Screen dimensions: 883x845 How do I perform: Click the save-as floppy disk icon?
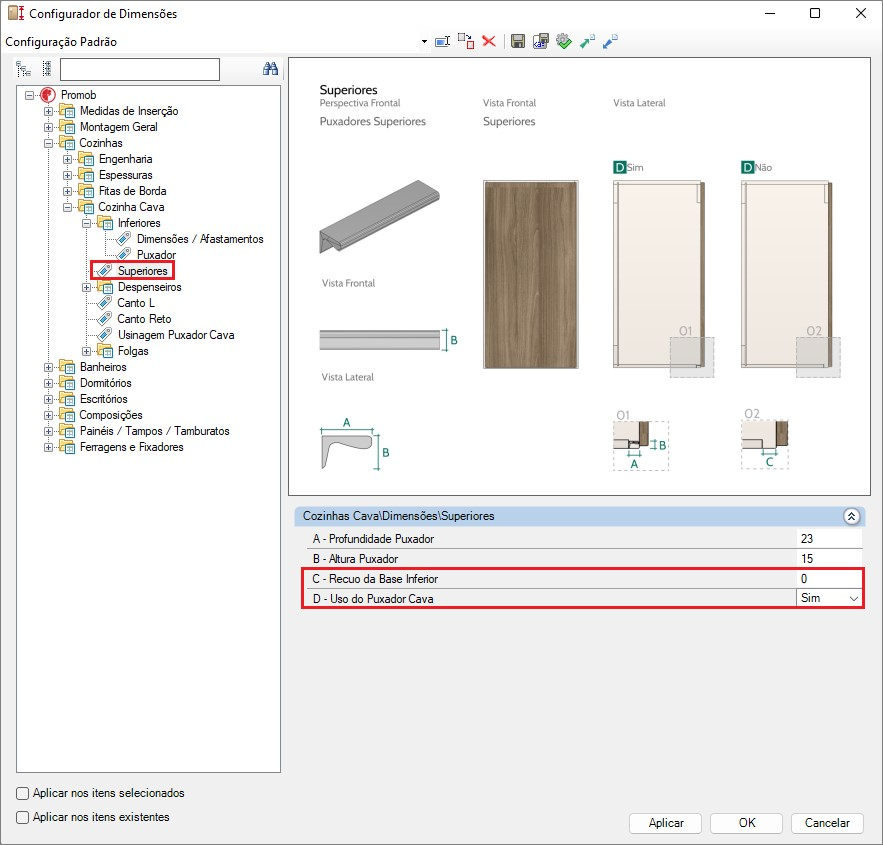pos(541,41)
